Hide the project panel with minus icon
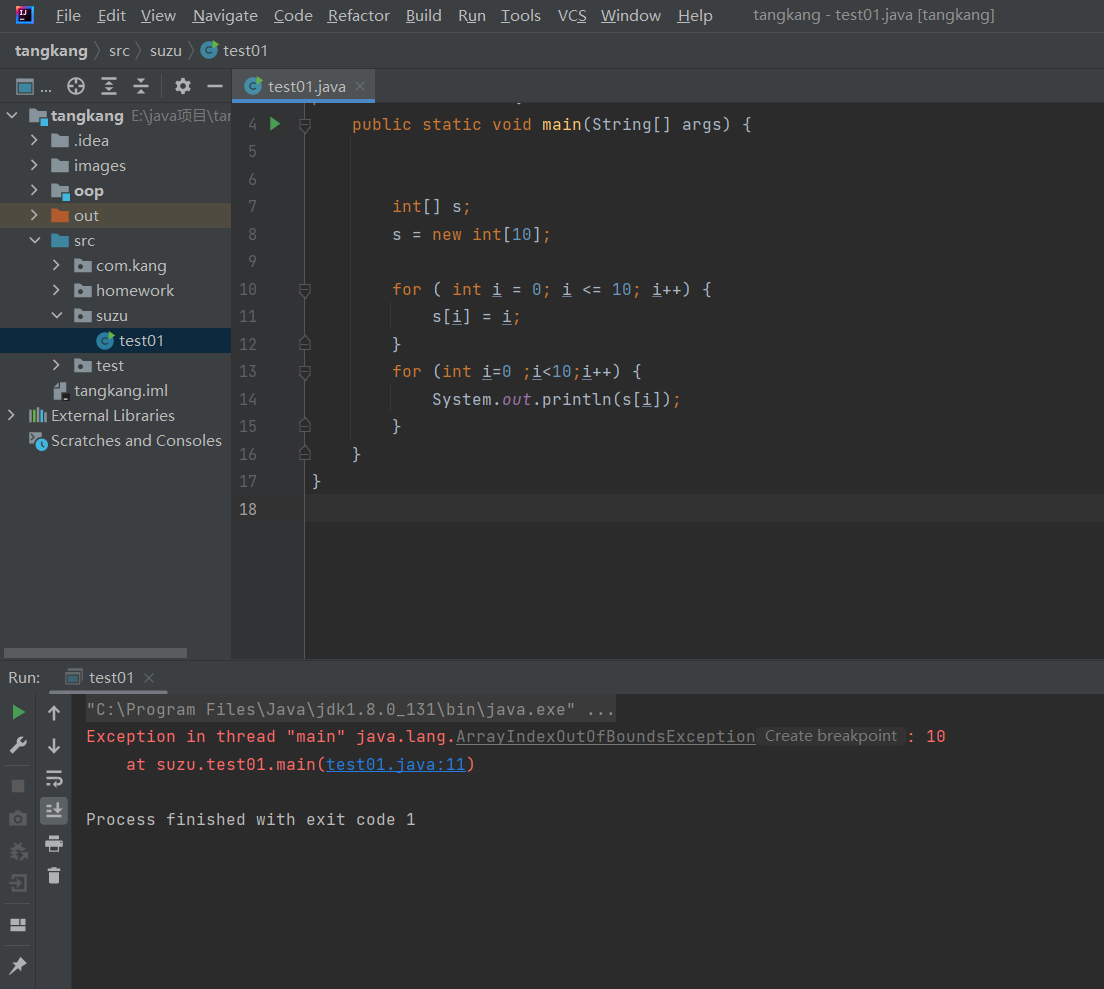The image size is (1104, 989). [215, 87]
